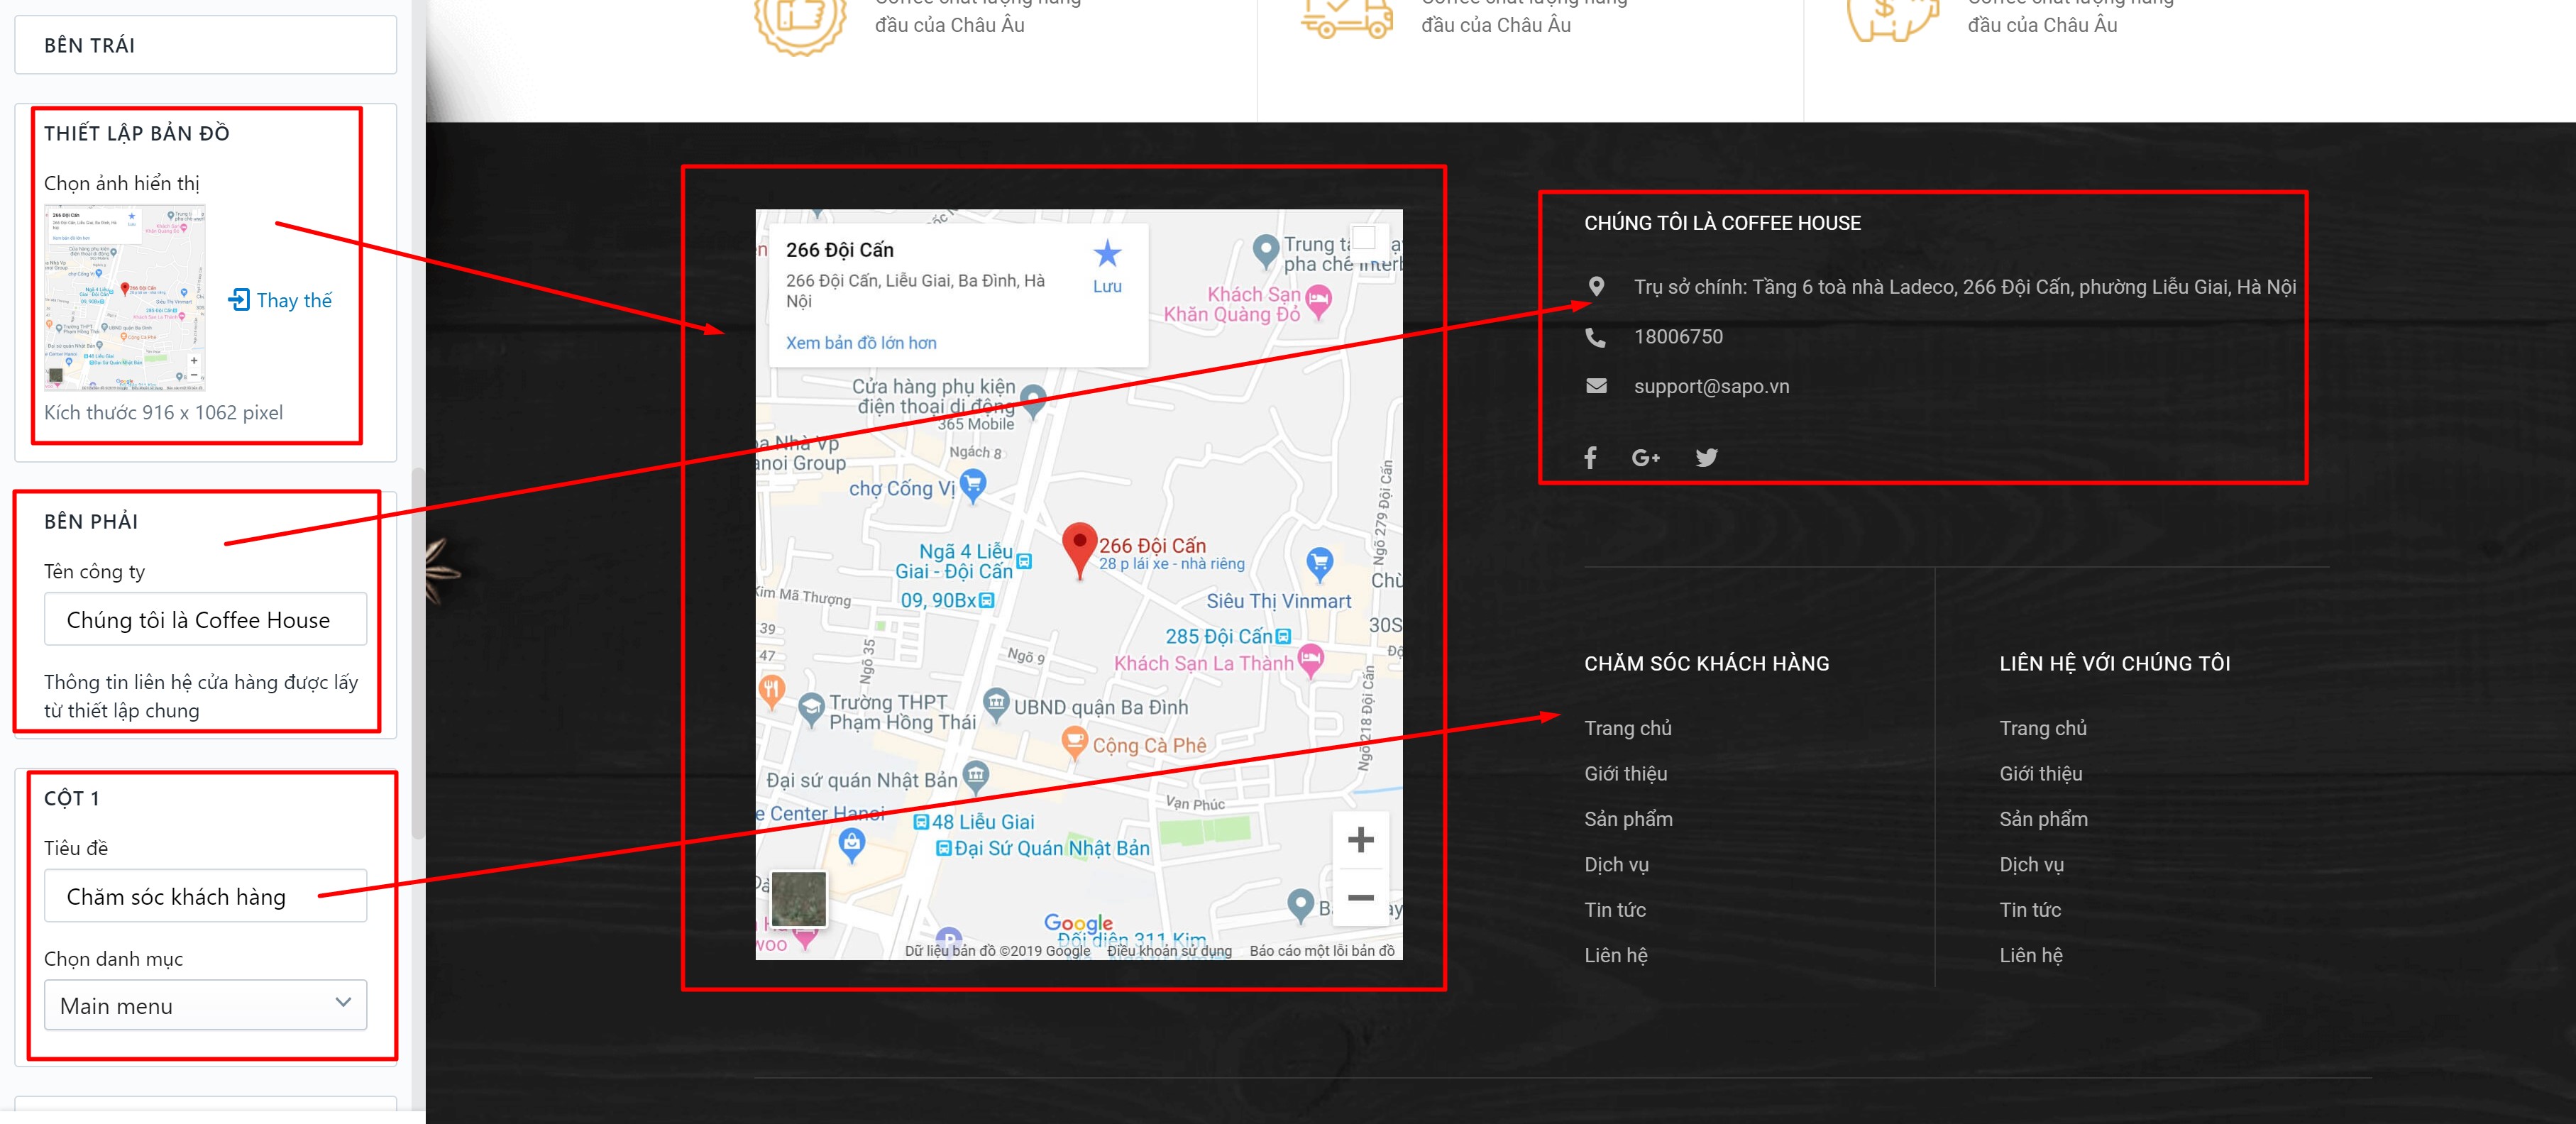Switch to satellite view thumbnail on map
2576x1124 pixels.
pos(799,898)
